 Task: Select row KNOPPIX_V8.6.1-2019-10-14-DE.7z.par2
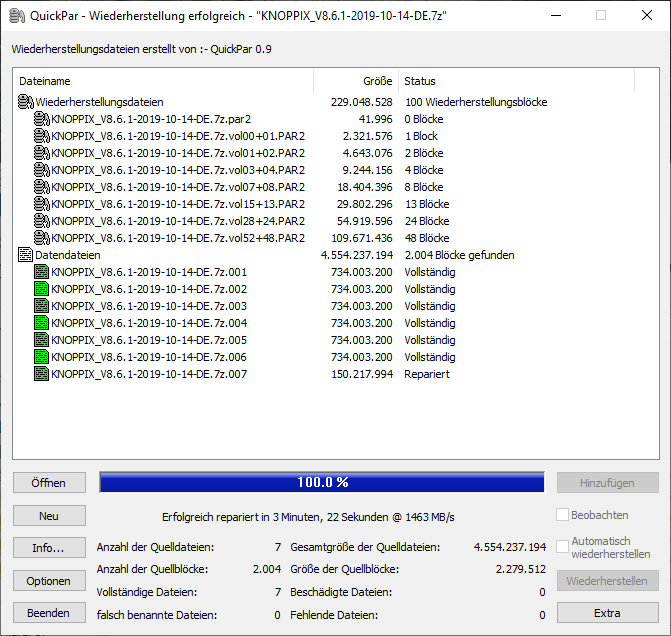(151, 119)
